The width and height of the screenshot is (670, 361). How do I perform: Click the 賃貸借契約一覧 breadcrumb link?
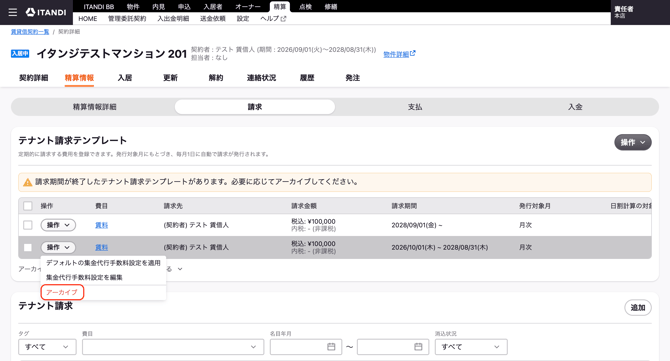[30, 32]
